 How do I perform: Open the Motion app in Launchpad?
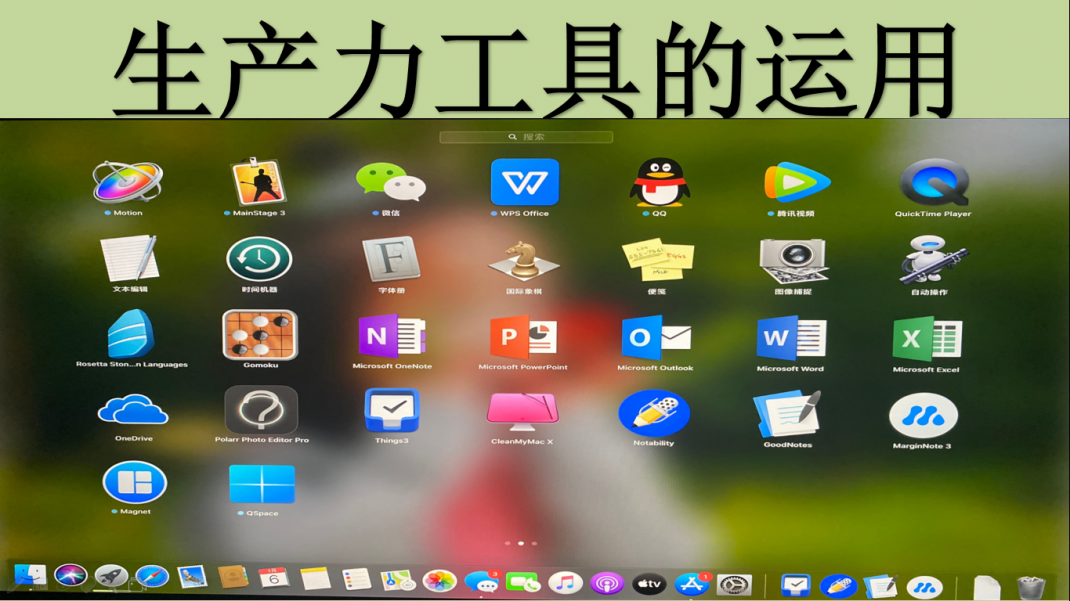coord(128,182)
